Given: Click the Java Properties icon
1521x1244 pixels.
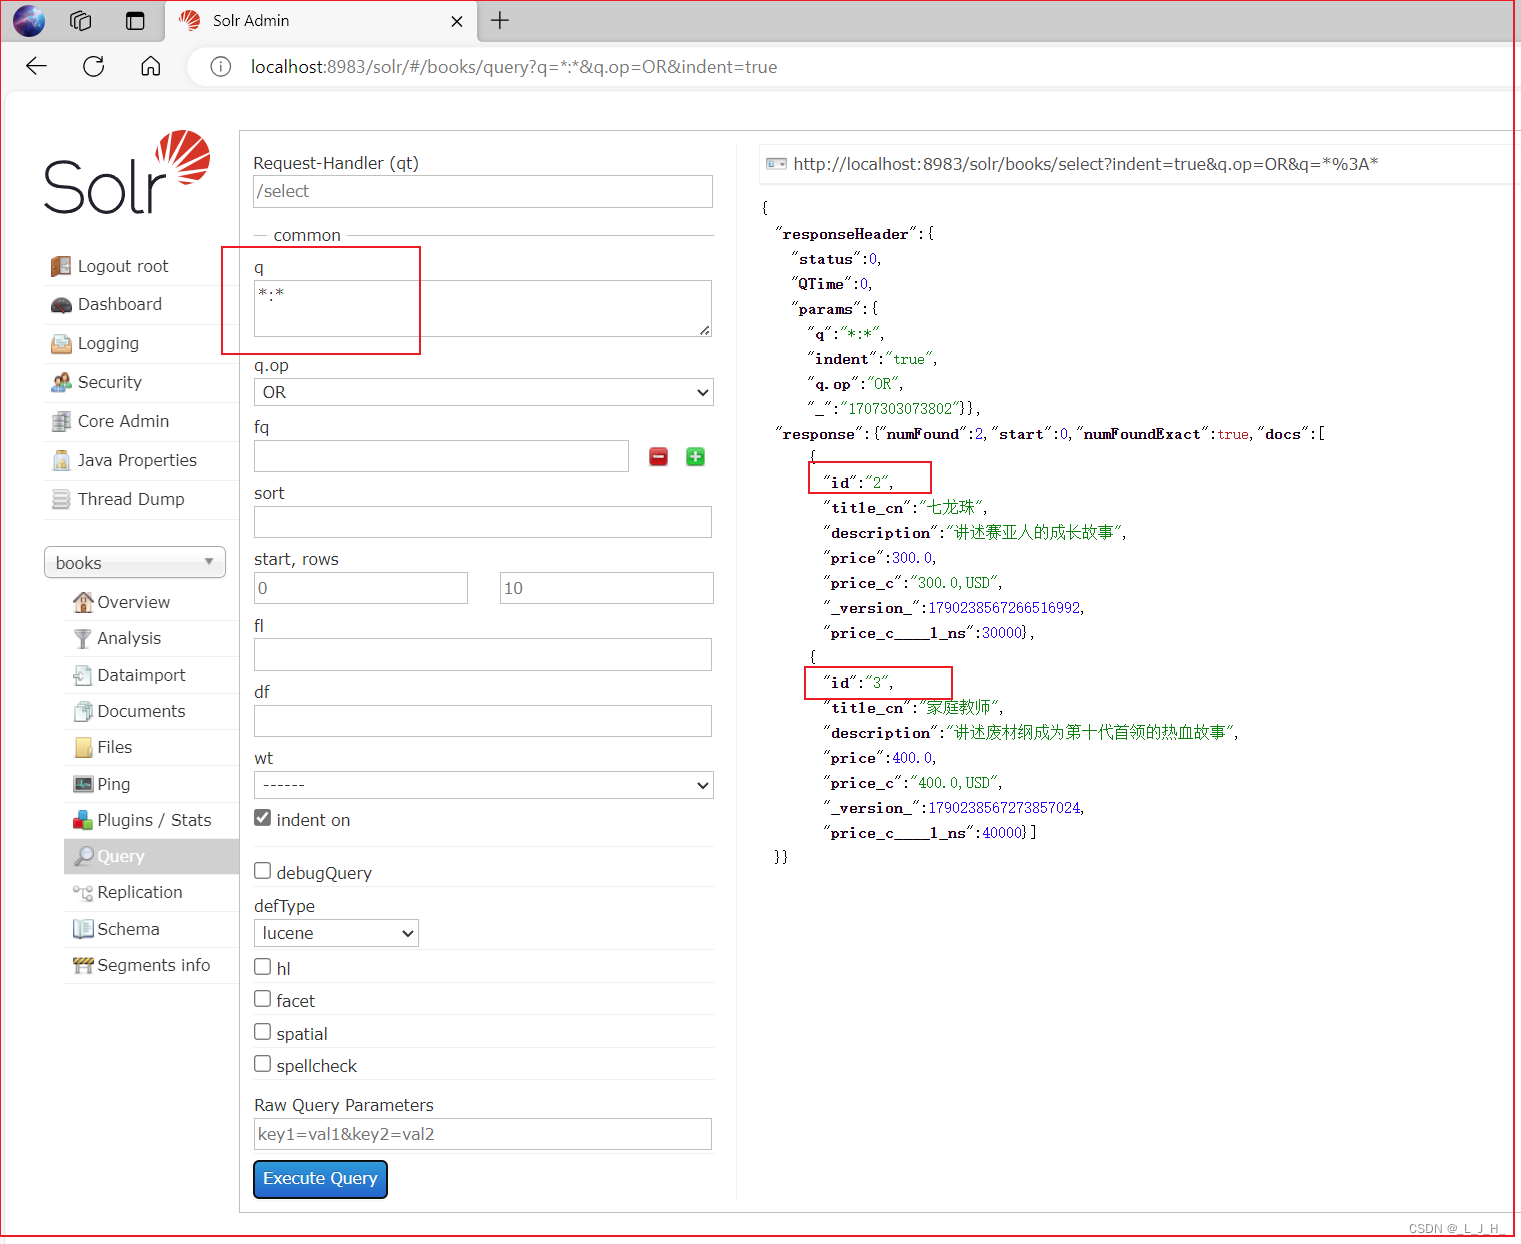Looking at the screenshot, I should tap(61, 461).
